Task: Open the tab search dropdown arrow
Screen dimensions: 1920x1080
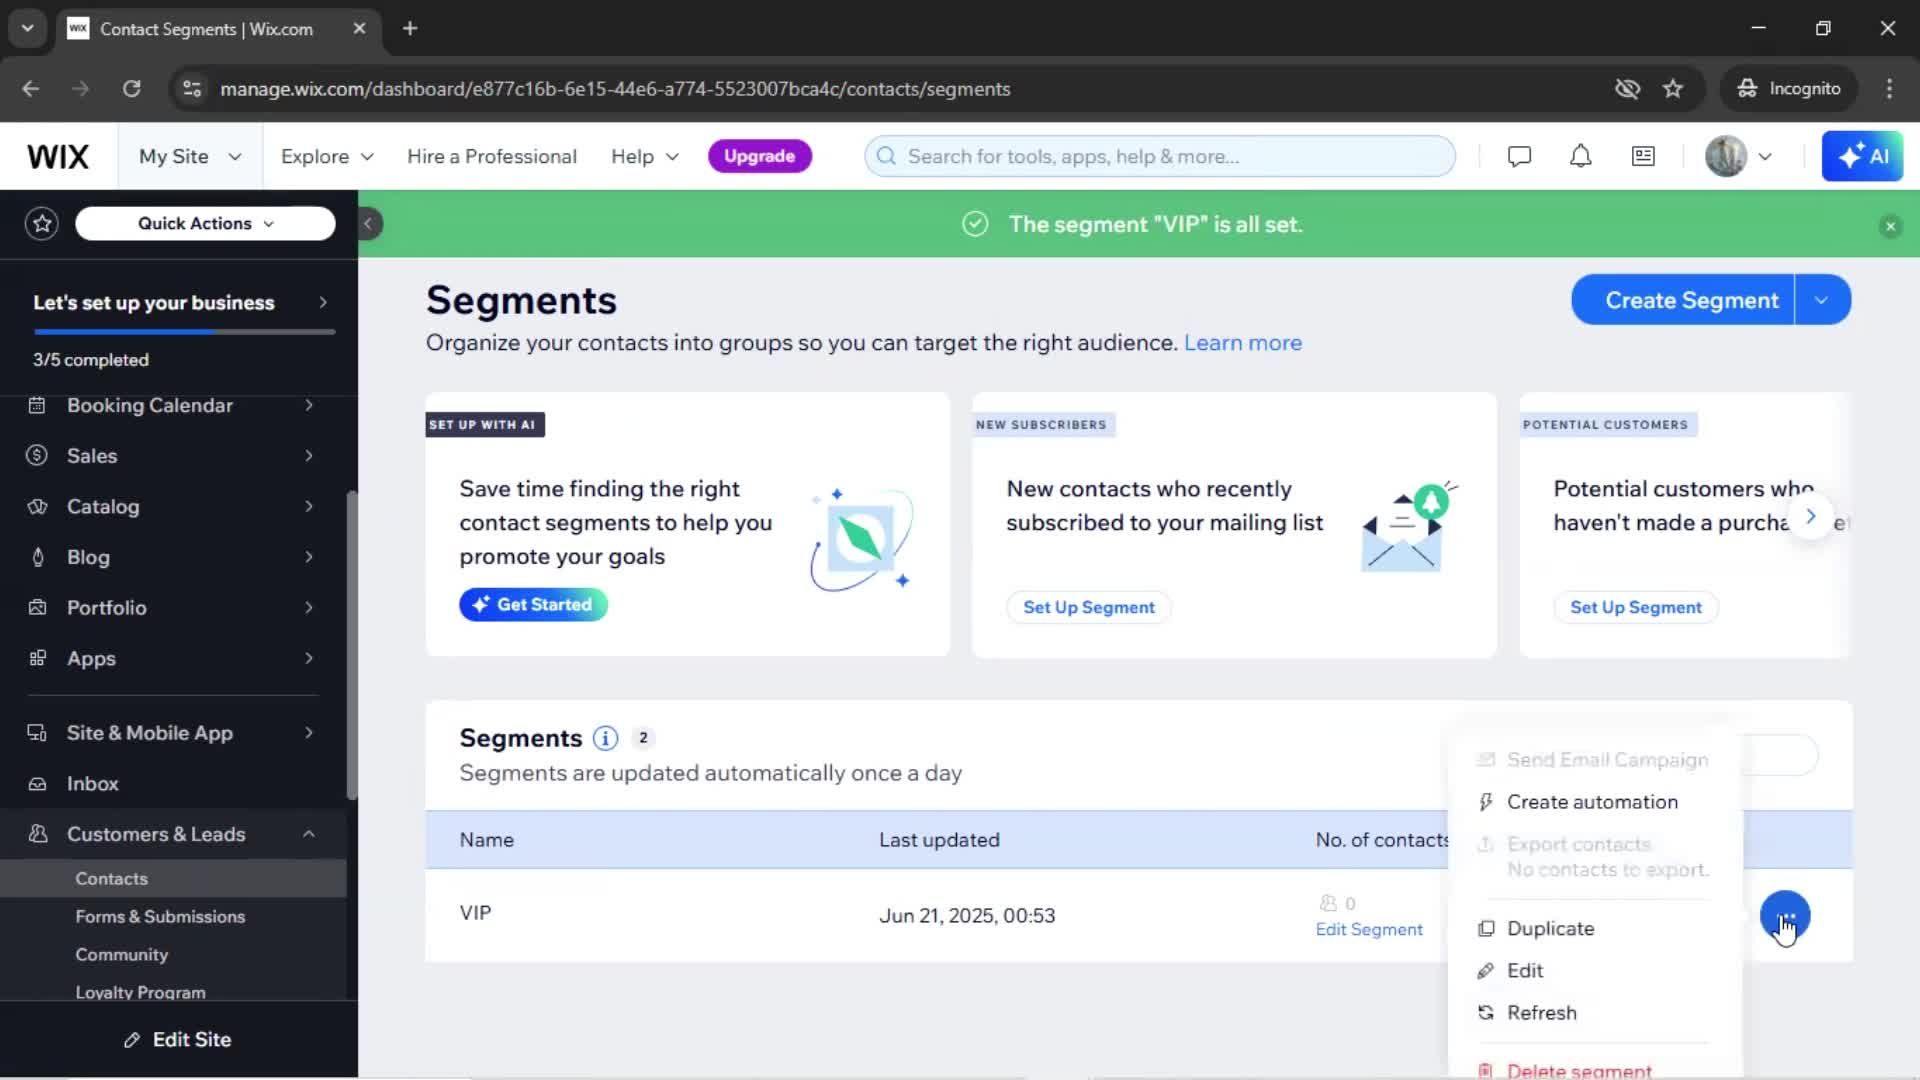Action: pyautogui.click(x=27, y=28)
